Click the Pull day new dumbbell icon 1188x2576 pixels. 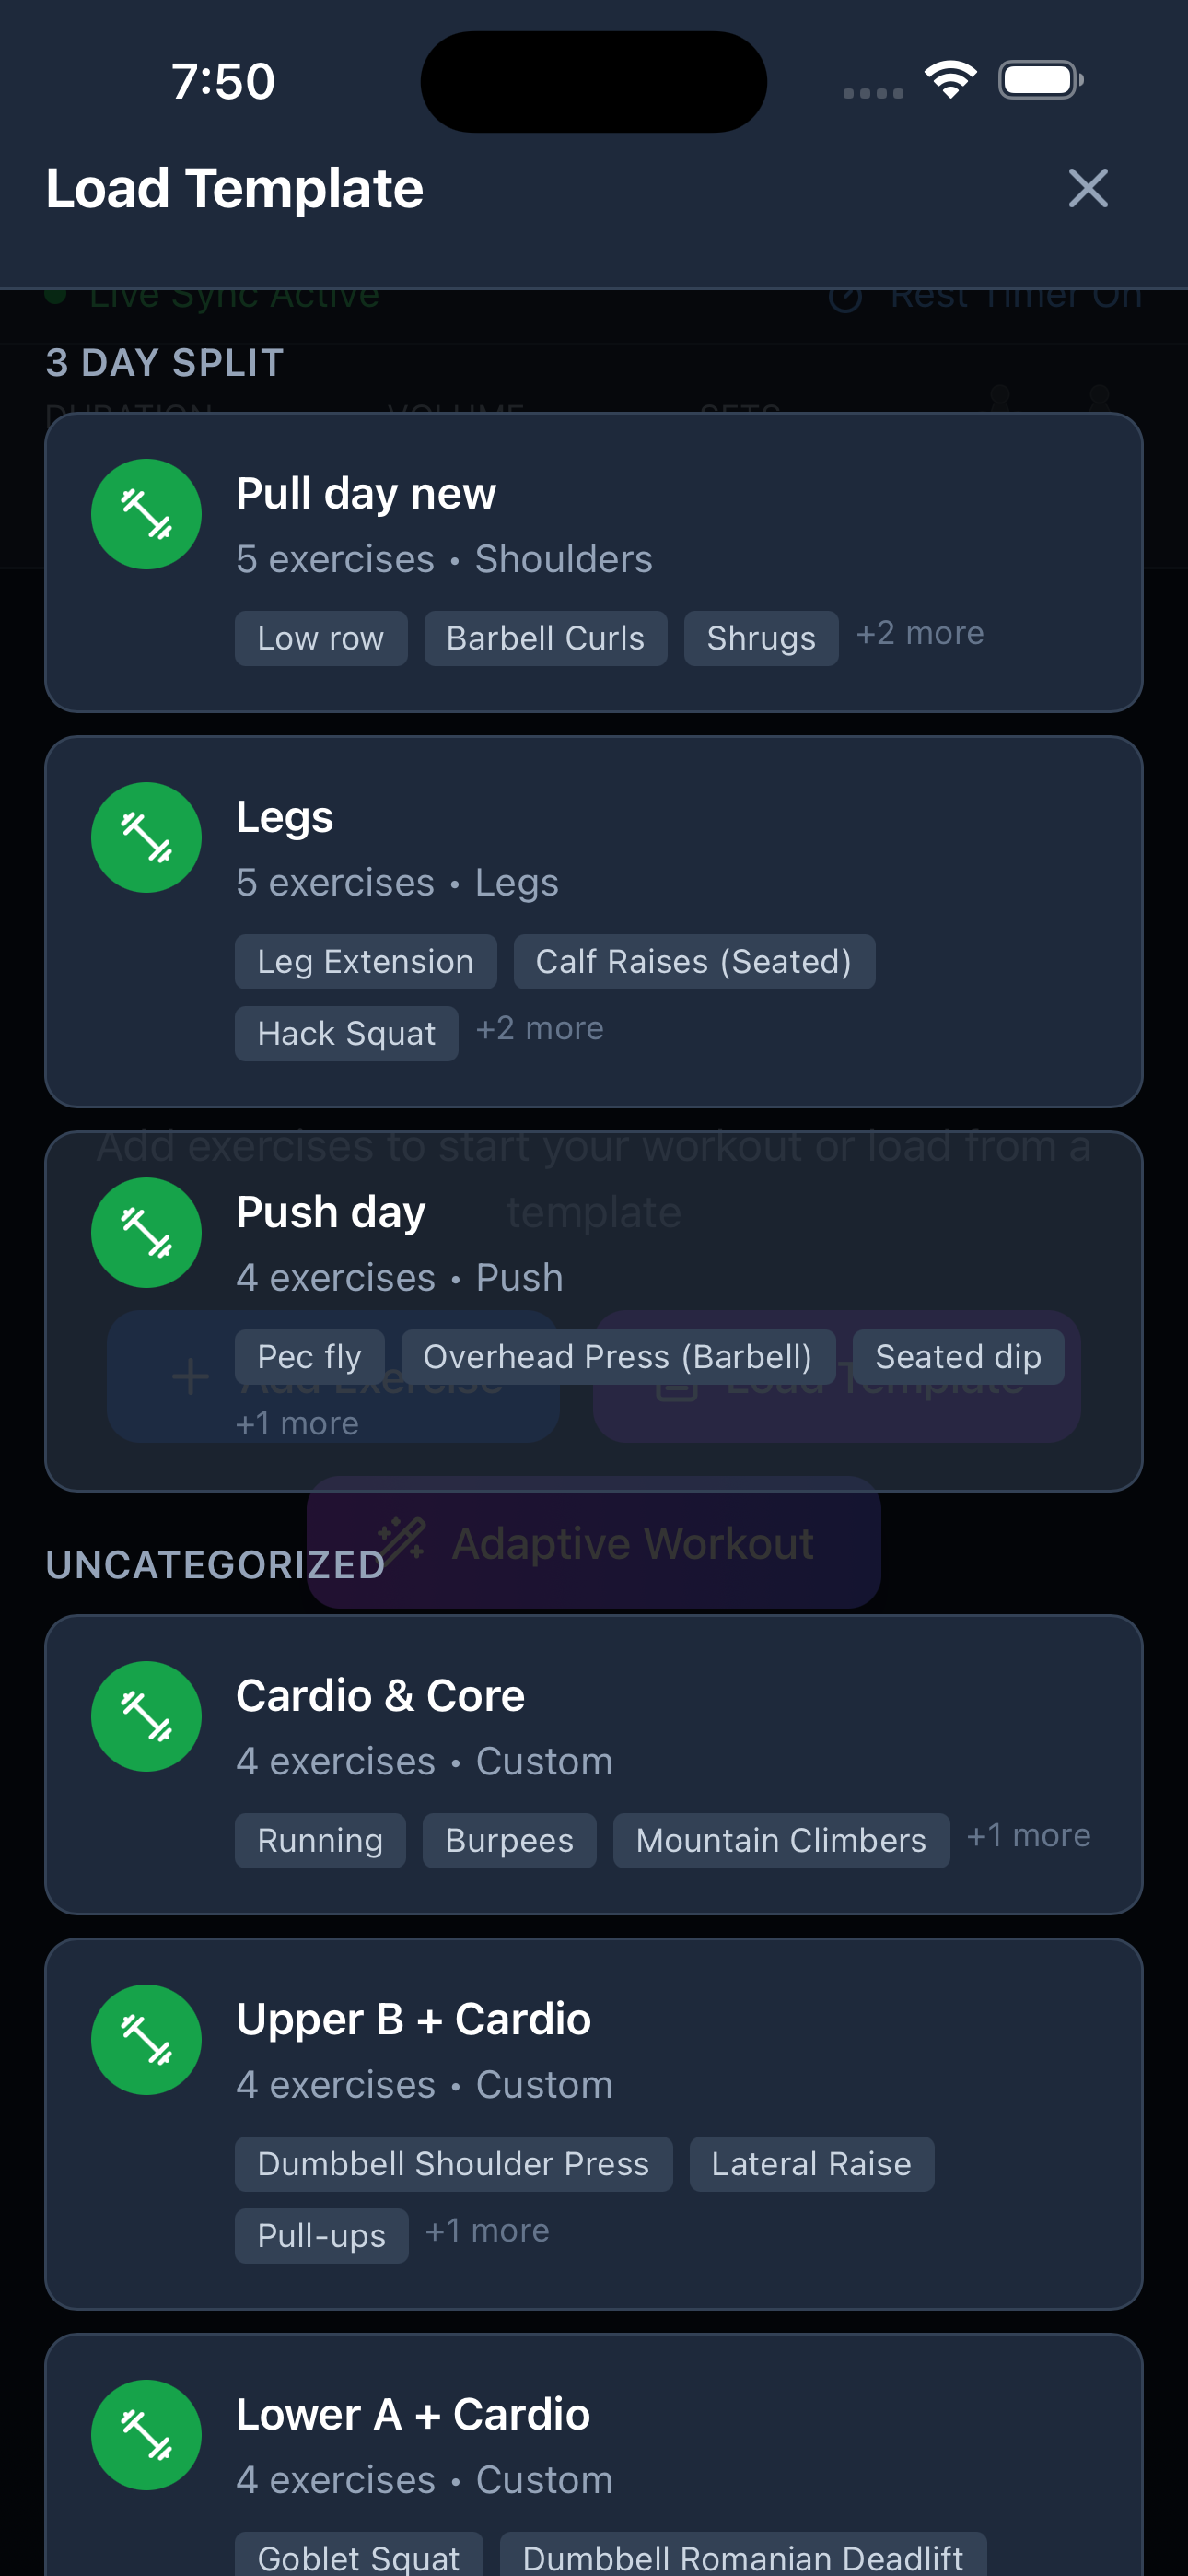[x=146, y=514]
